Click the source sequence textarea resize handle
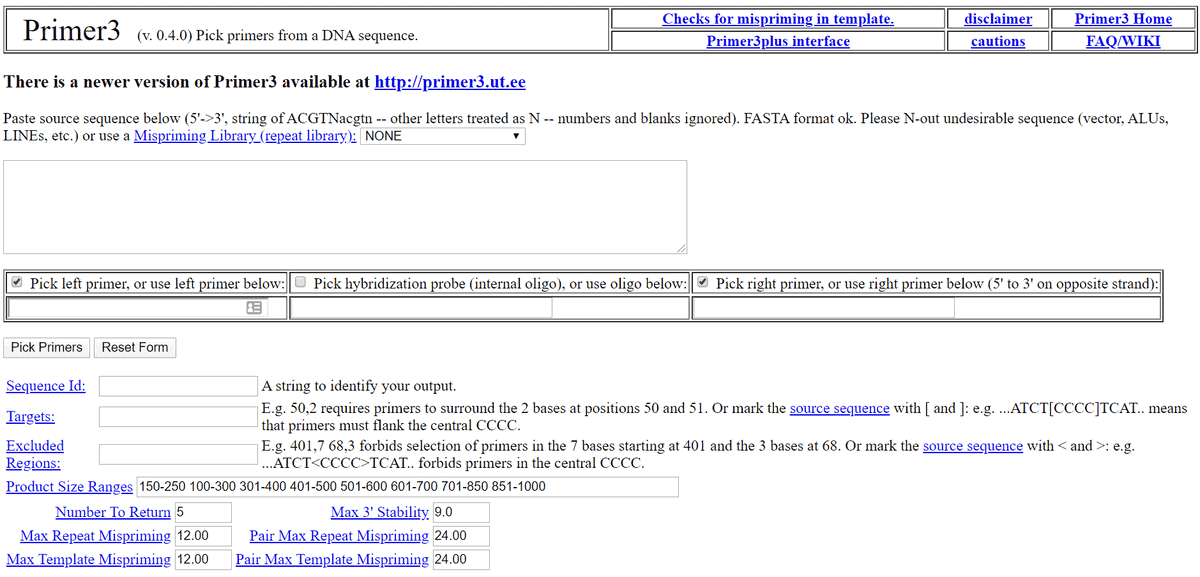 click(681, 248)
